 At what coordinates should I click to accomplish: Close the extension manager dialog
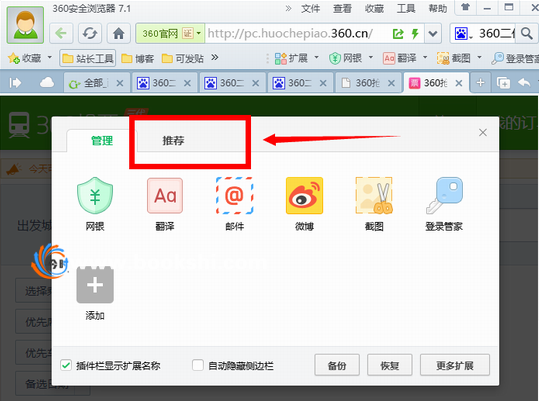coord(483,132)
